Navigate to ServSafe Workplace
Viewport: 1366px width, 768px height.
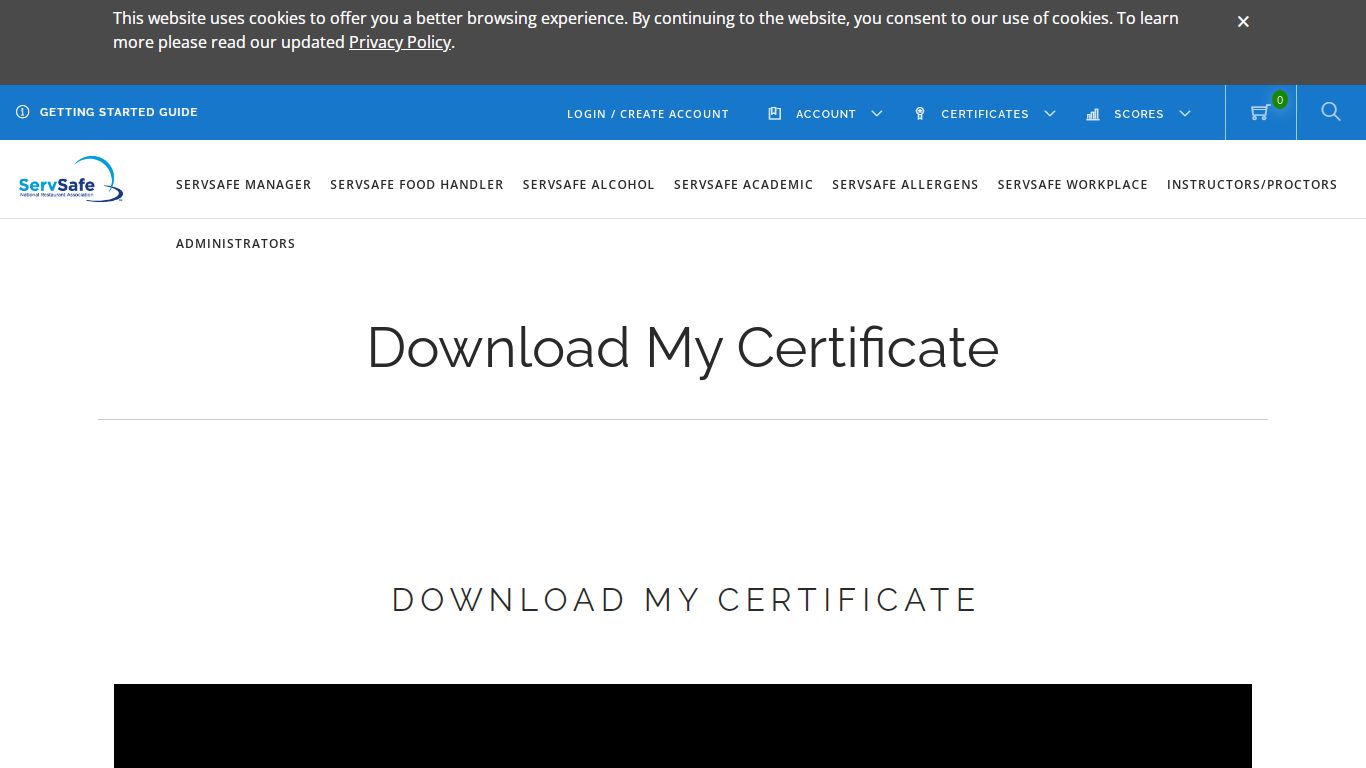pyautogui.click(x=1073, y=185)
